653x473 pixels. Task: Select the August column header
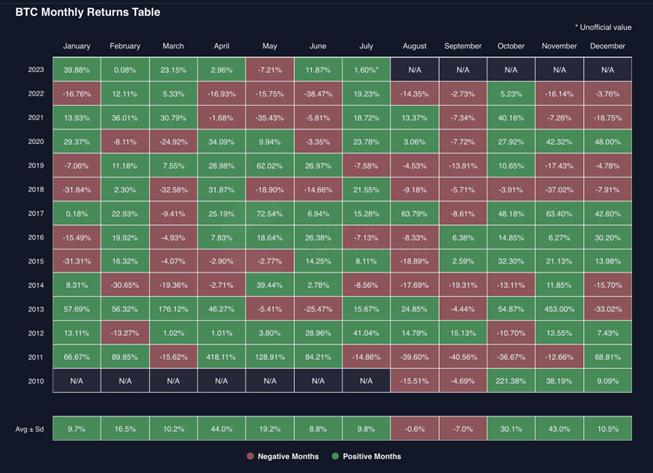(x=414, y=46)
